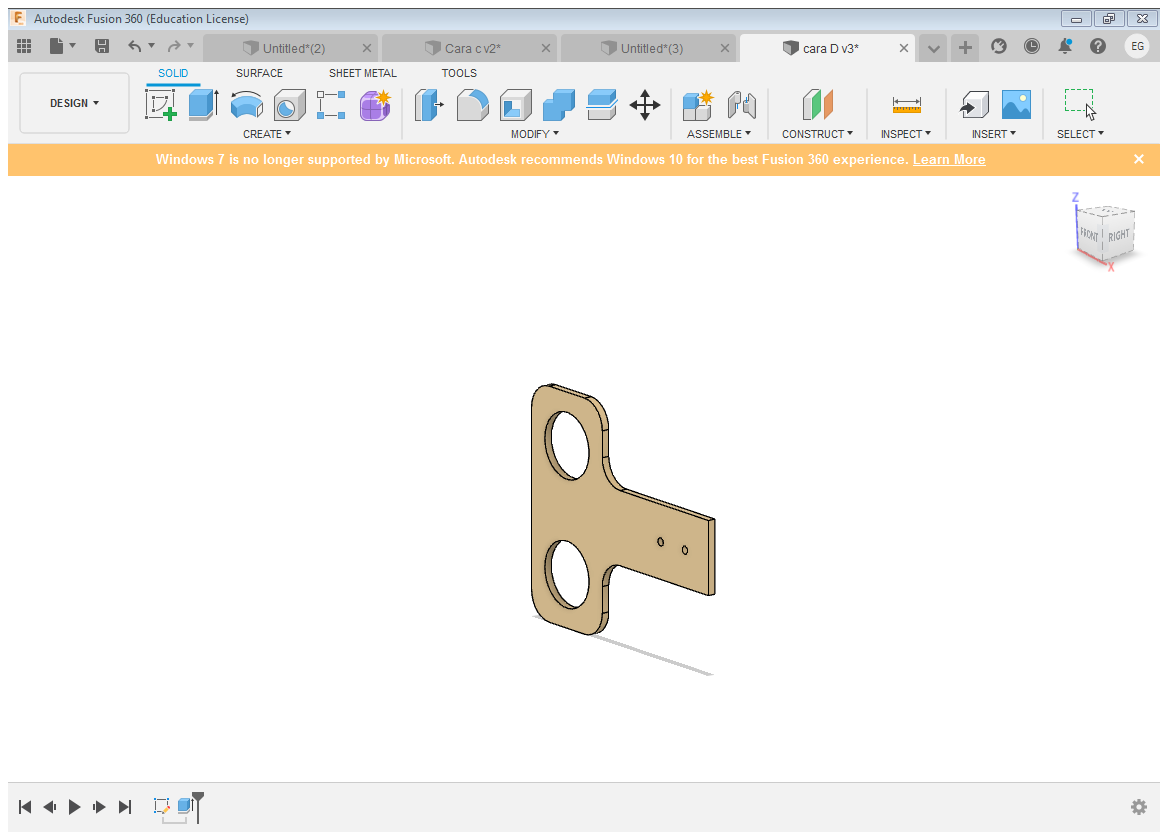The height and width of the screenshot is (840, 1168).
Task: Switch to the SURFACE tab
Action: point(259,73)
